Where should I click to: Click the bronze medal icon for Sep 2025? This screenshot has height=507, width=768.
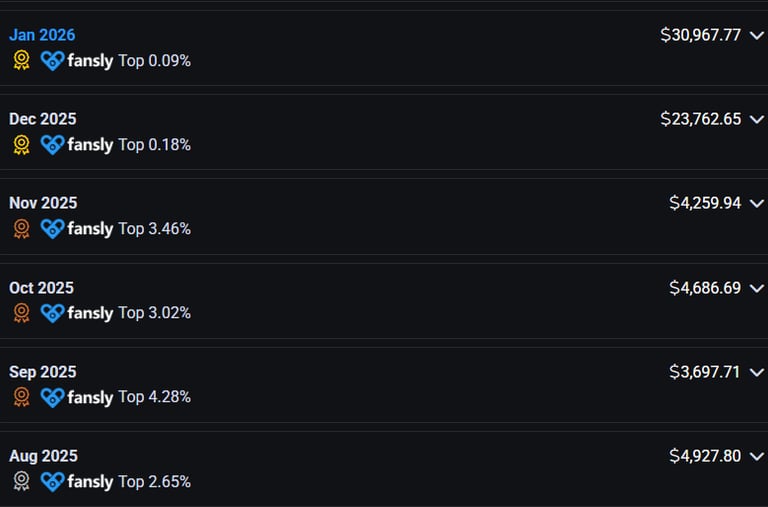click(21, 397)
